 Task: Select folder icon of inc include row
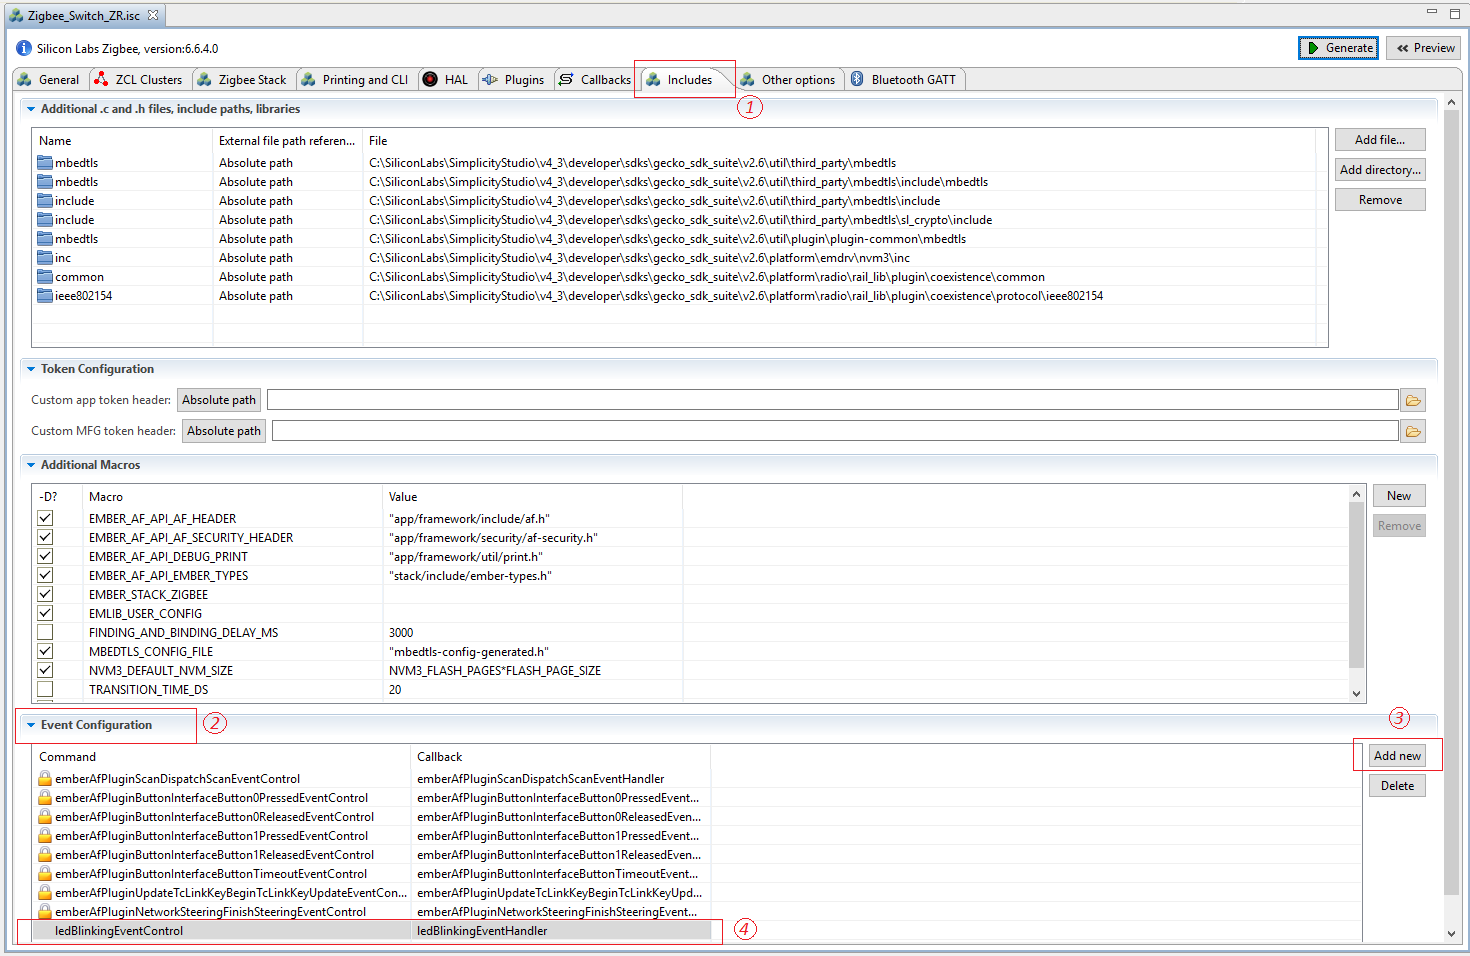45,258
